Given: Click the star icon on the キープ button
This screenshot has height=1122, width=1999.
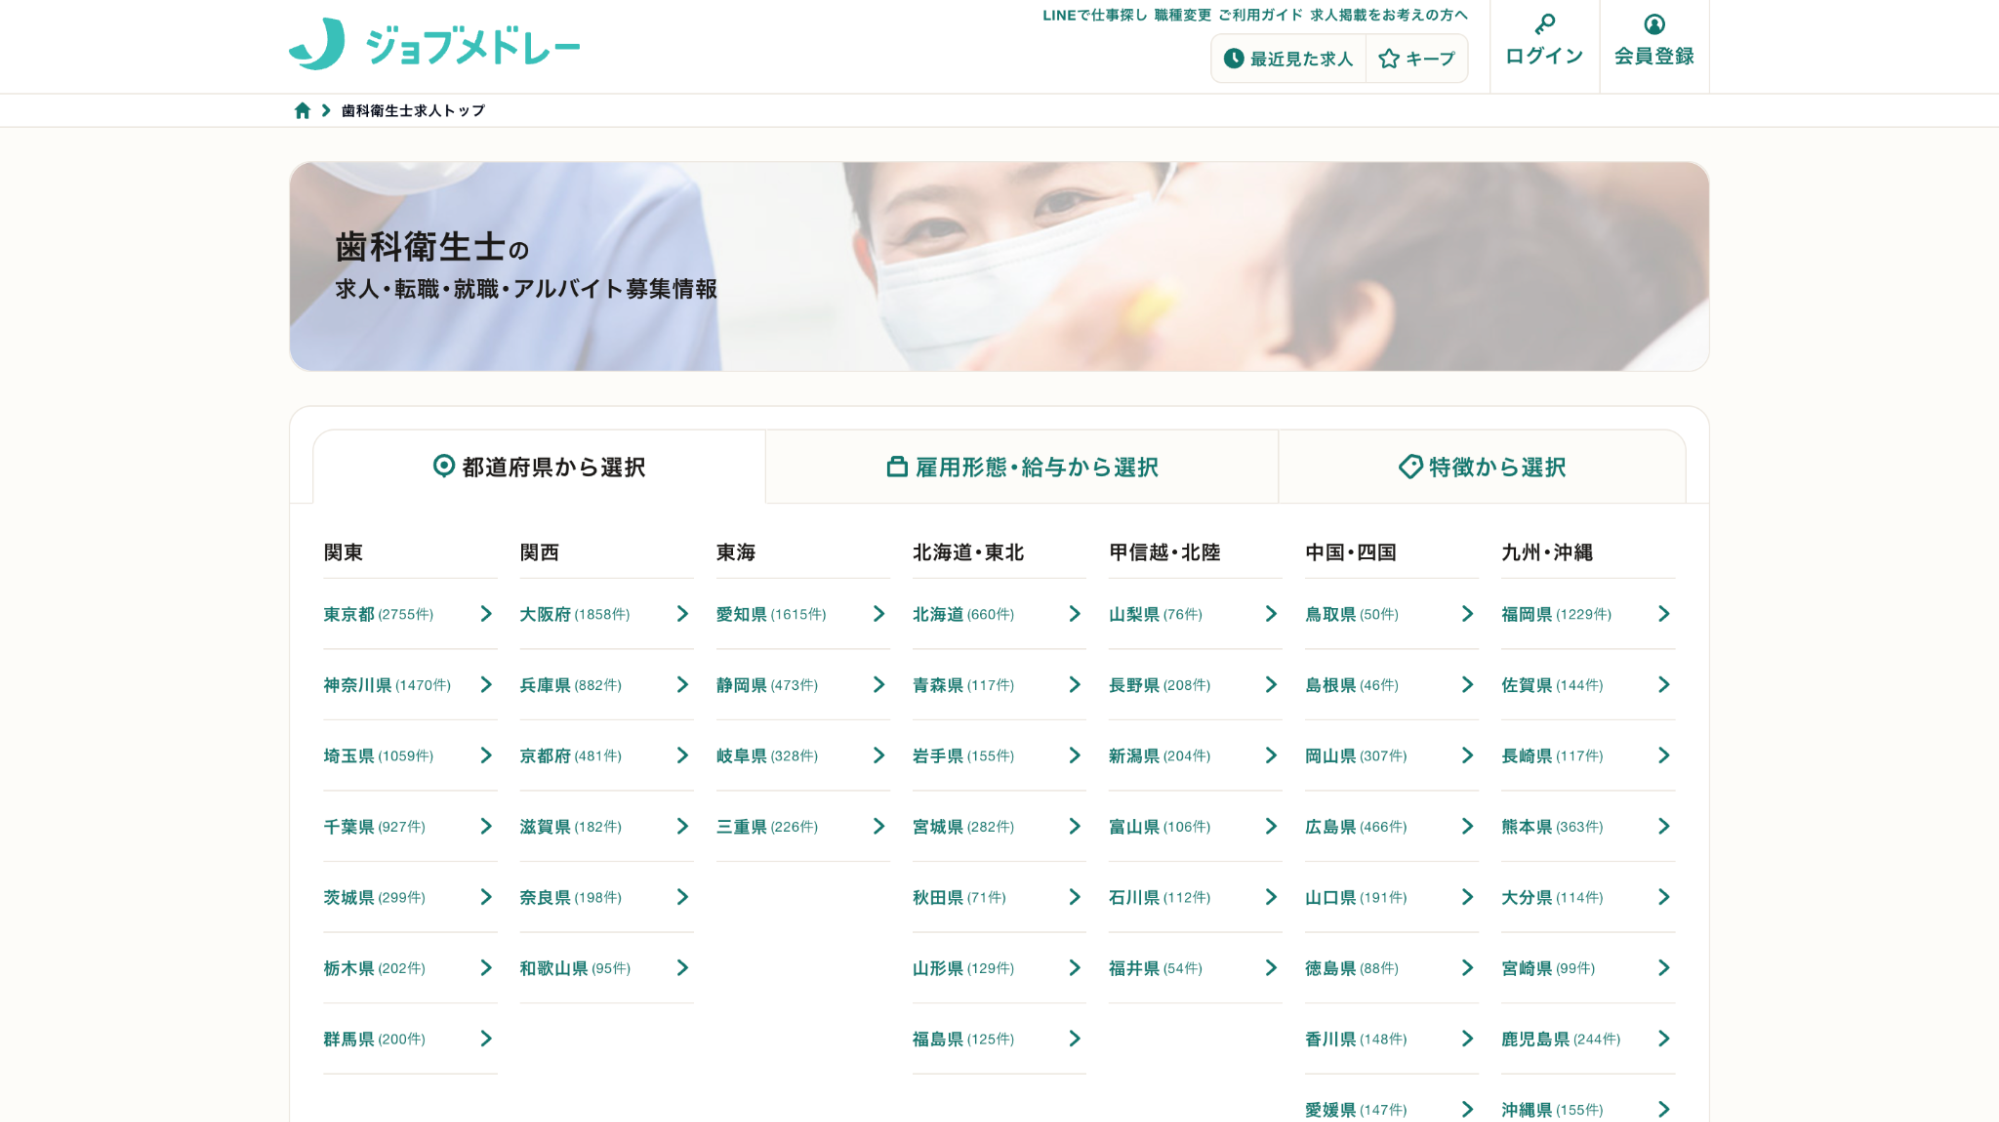Looking at the screenshot, I should [1388, 59].
